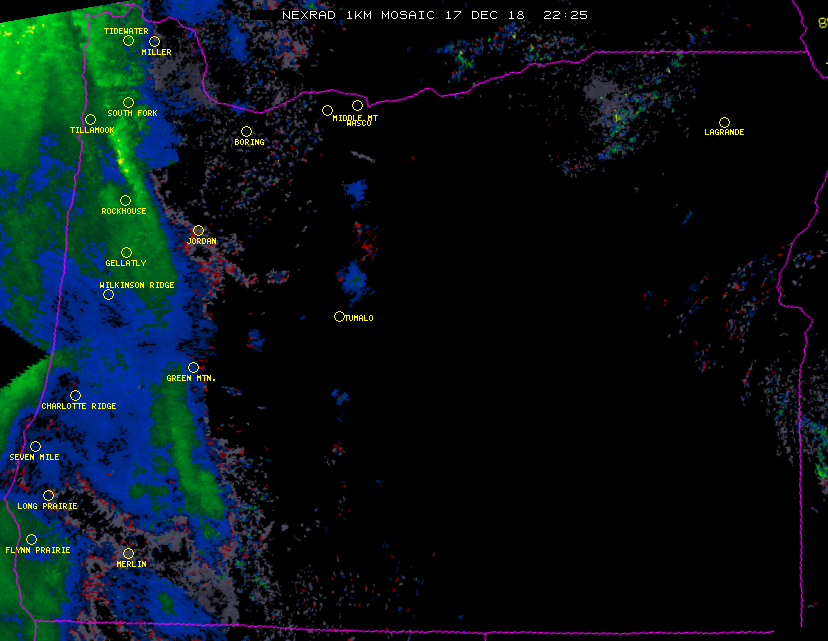Click the LAGRANDE text label
Image resolution: width=828 pixels, height=641 pixels.
(x=724, y=132)
